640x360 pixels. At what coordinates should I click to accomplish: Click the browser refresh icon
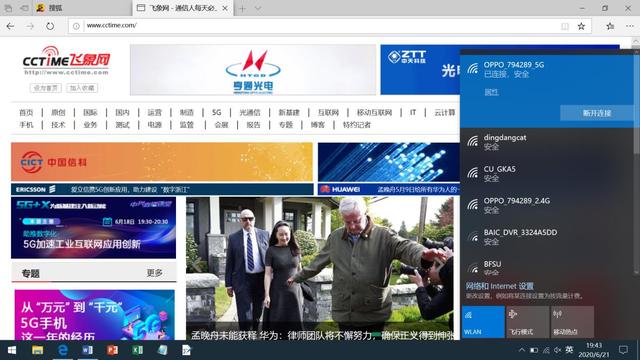50,26
